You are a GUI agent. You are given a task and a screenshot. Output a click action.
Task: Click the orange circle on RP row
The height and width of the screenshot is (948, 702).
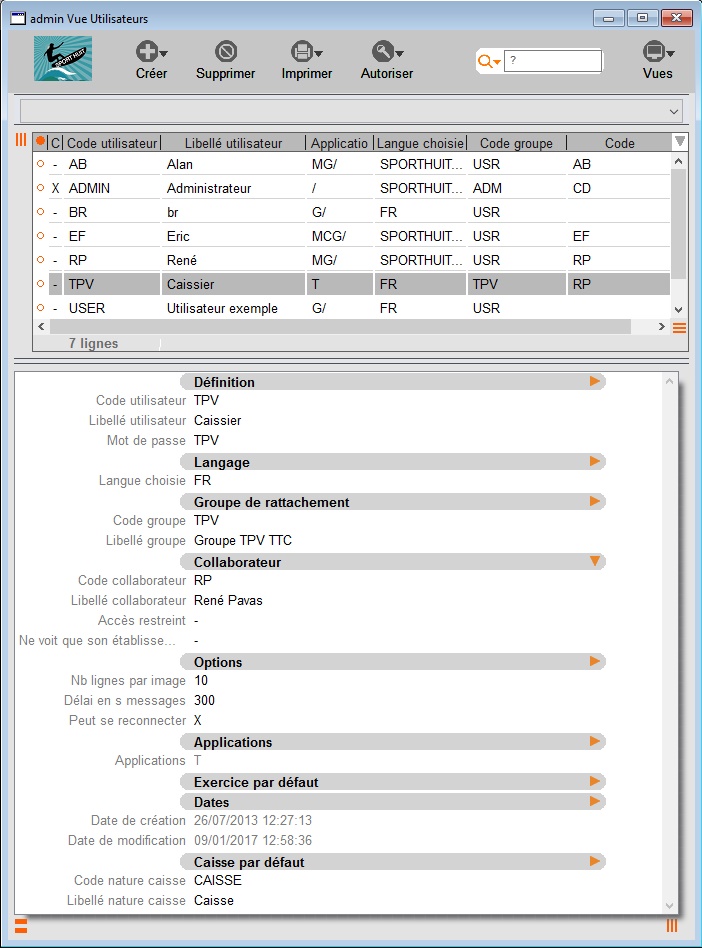point(41,259)
